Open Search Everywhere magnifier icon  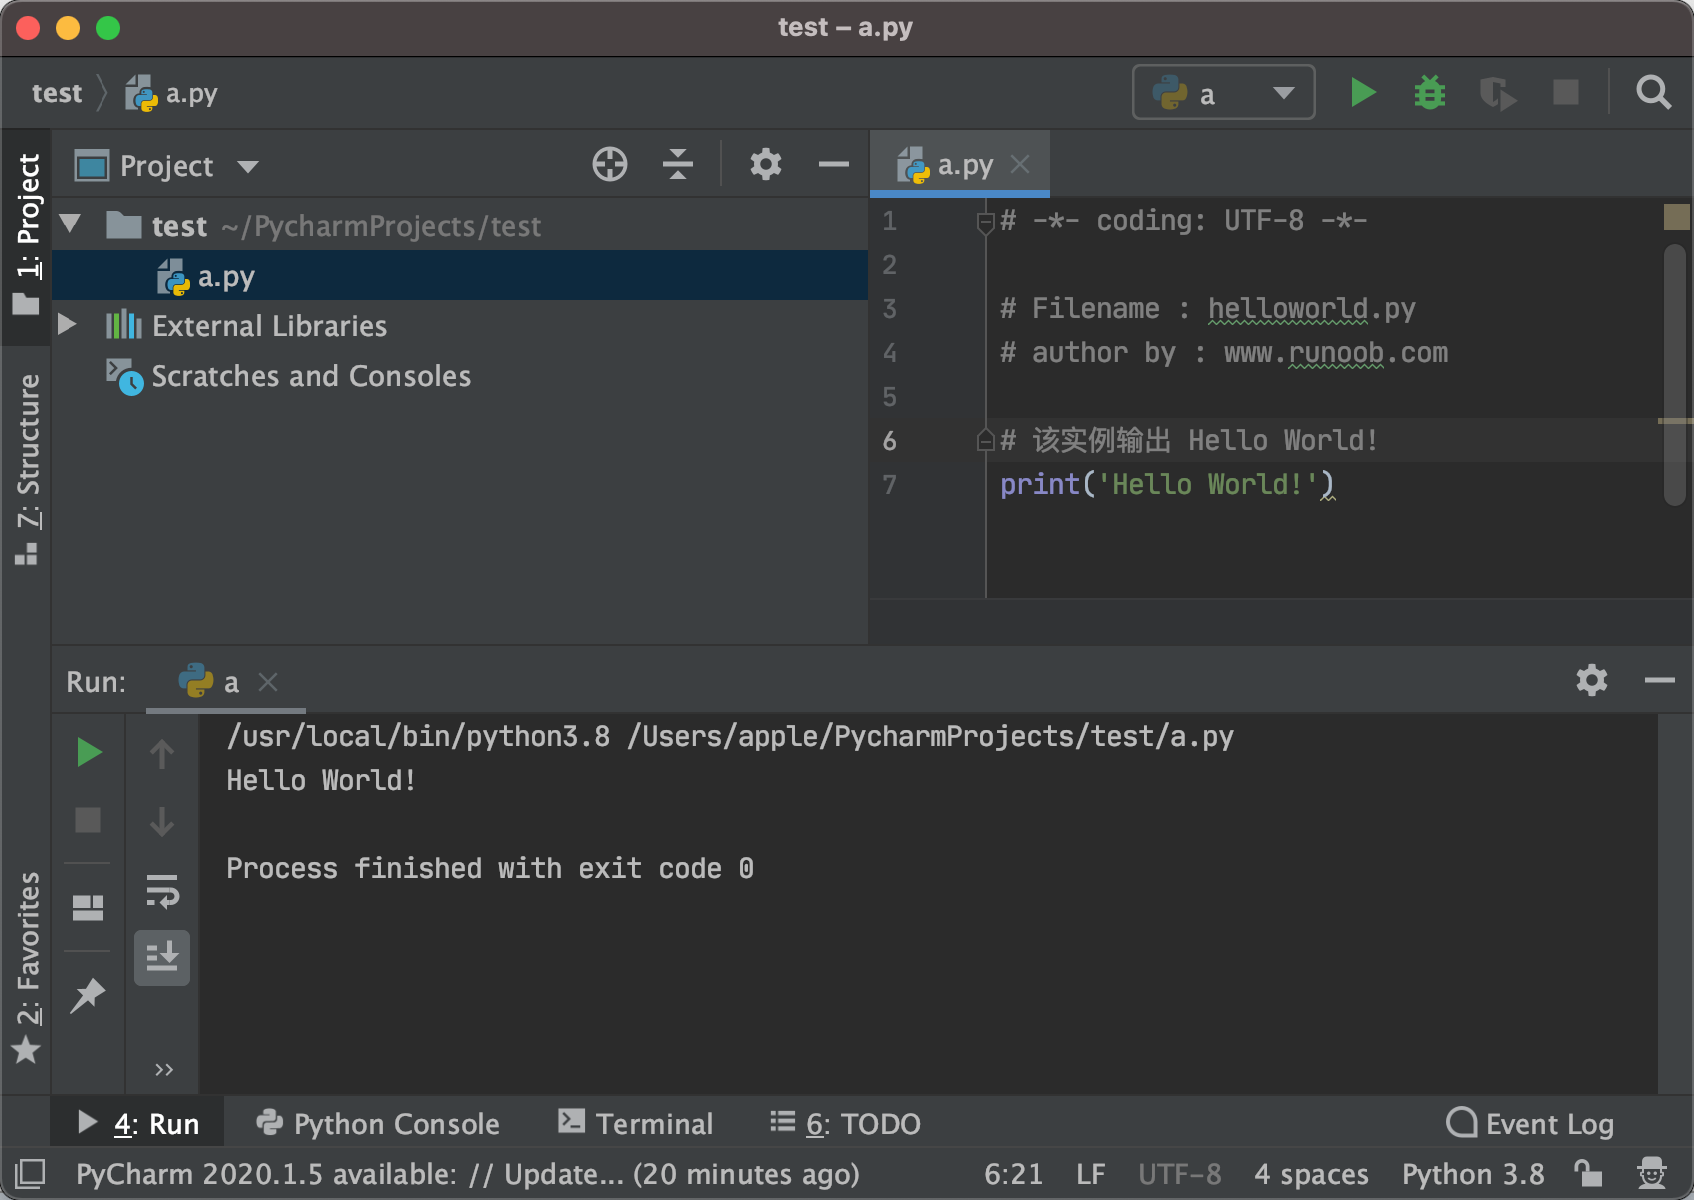(1653, 93)
